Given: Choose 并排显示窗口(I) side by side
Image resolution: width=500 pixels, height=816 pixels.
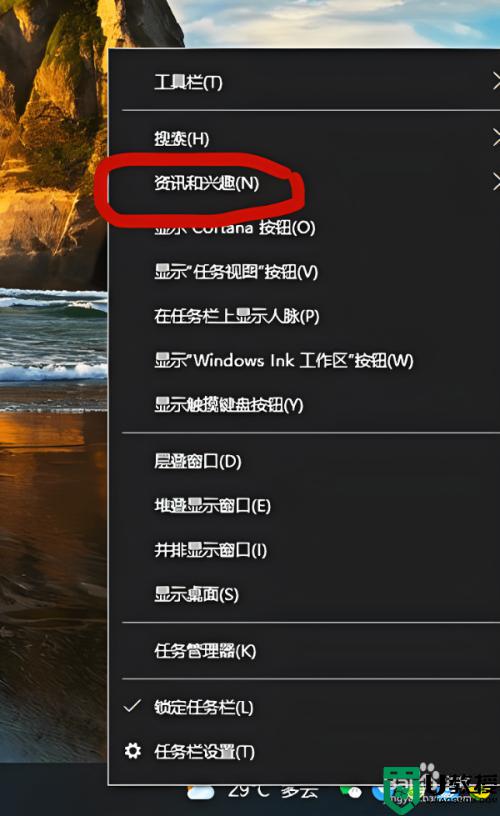Looking at the screenshot, I should coord(304,550).
